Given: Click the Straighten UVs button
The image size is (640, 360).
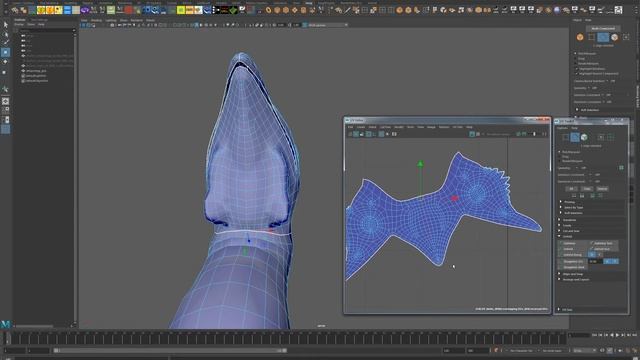Looking at the screenshot, I should [x=573, y=261].
